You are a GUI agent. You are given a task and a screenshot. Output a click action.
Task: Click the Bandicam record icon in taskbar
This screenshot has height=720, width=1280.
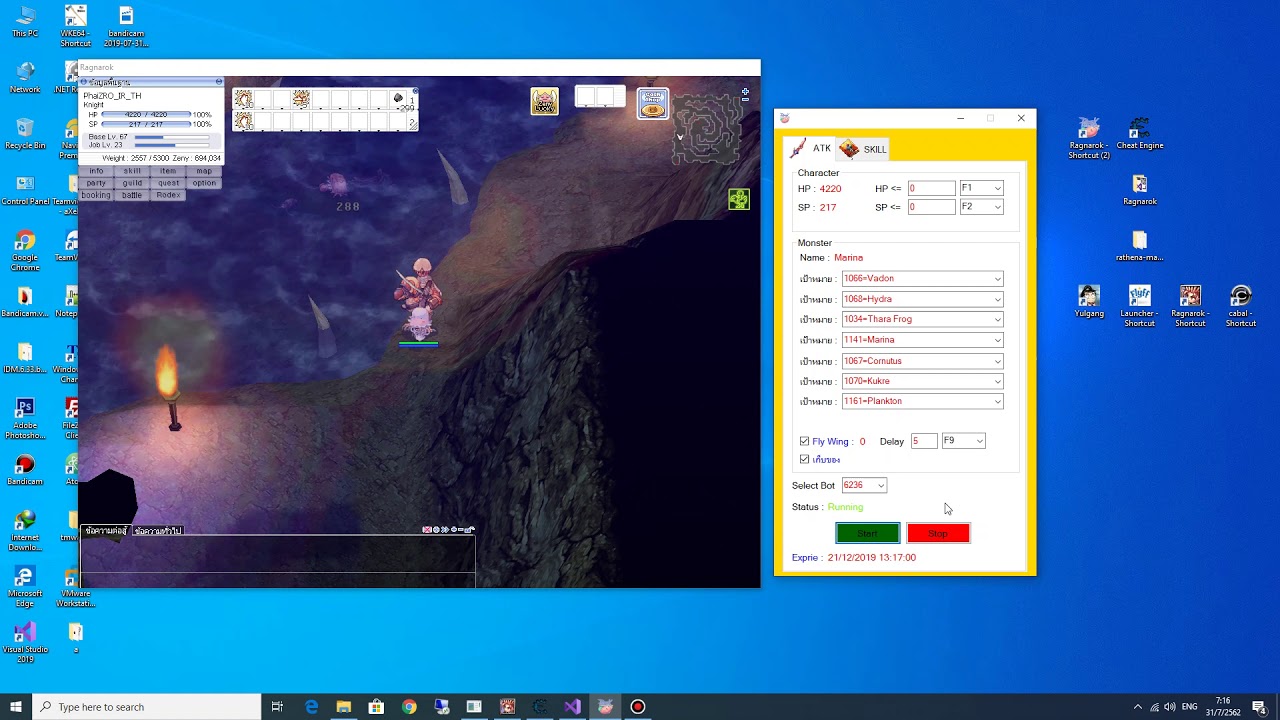(638, 707)
